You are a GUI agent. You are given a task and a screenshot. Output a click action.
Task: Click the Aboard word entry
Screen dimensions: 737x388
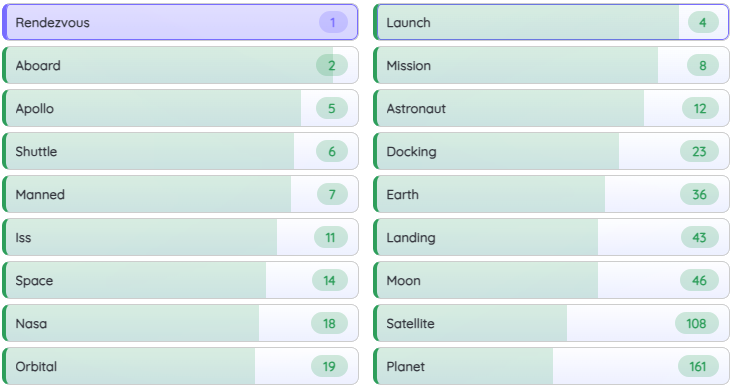point(180,65)
